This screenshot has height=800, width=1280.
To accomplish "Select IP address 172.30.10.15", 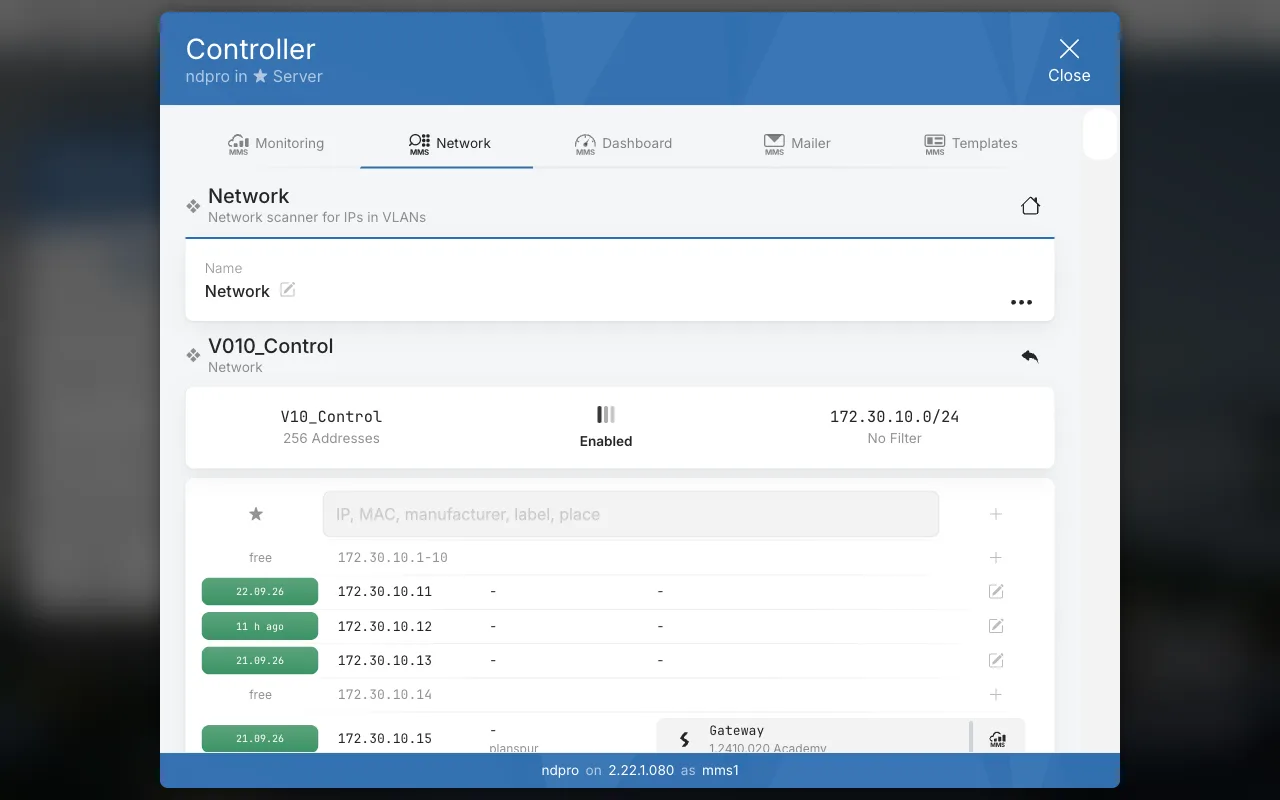I will [385, 739].
